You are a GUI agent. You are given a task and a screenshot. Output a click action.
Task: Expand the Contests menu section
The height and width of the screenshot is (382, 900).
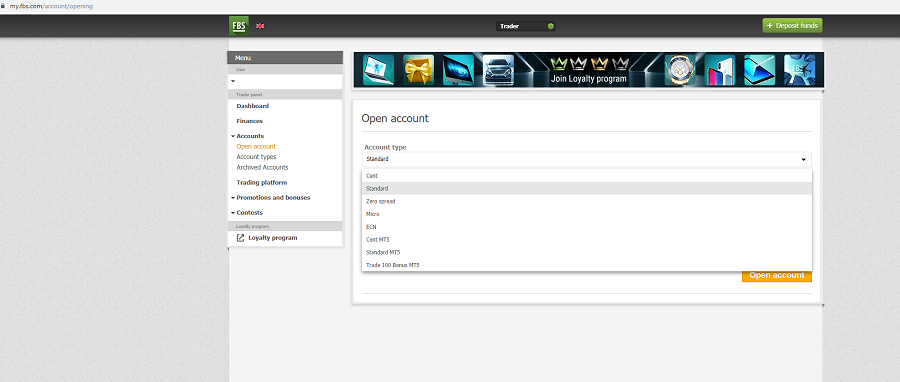tap(233, 212)
